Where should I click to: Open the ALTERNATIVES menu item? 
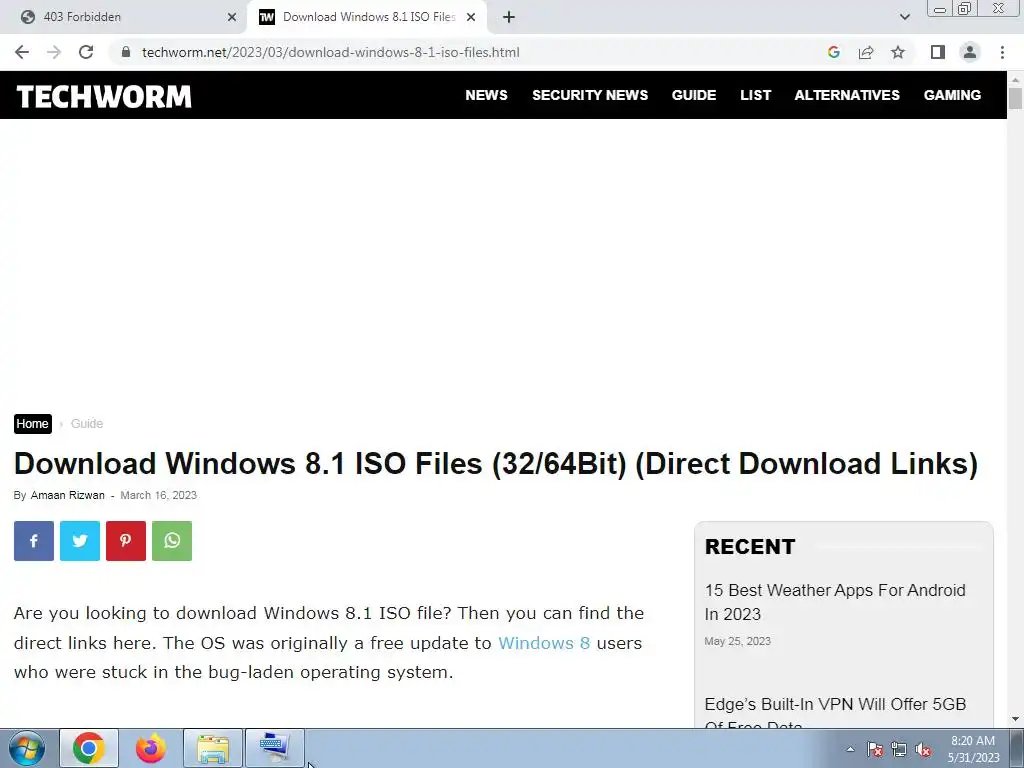coord(847,95)
